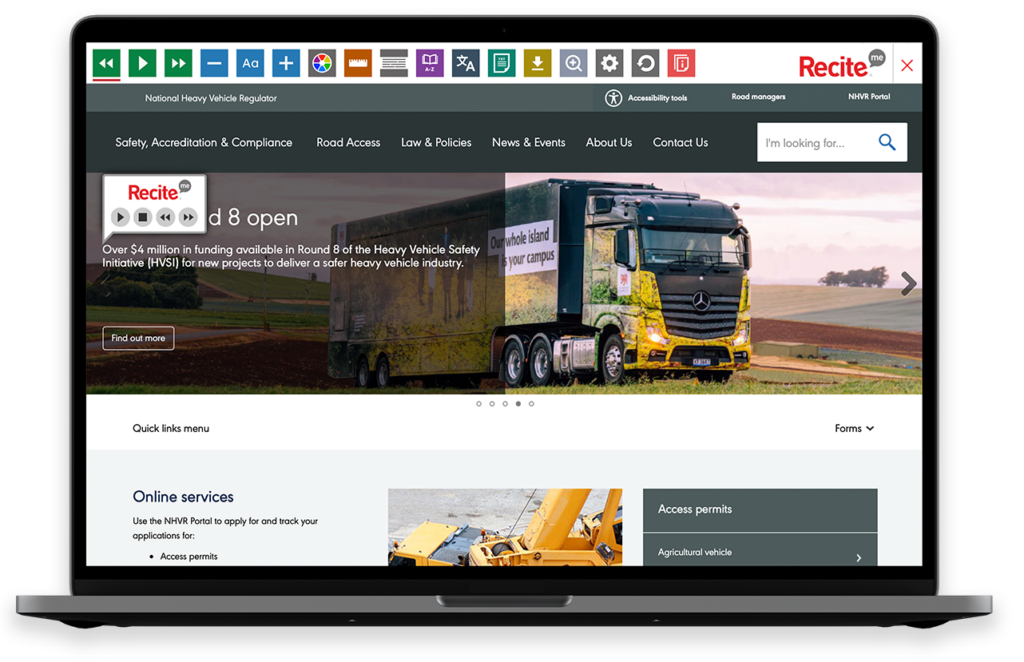This screenshot has height=662, width=1024.
Task: Increase text size with the plus icon
Action: click(286, 63)
